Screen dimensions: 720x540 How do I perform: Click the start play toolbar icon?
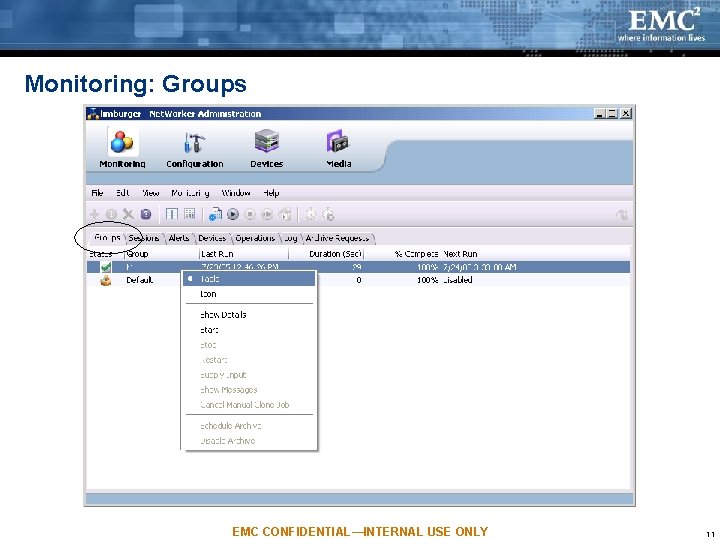click(x=233, y=214)
